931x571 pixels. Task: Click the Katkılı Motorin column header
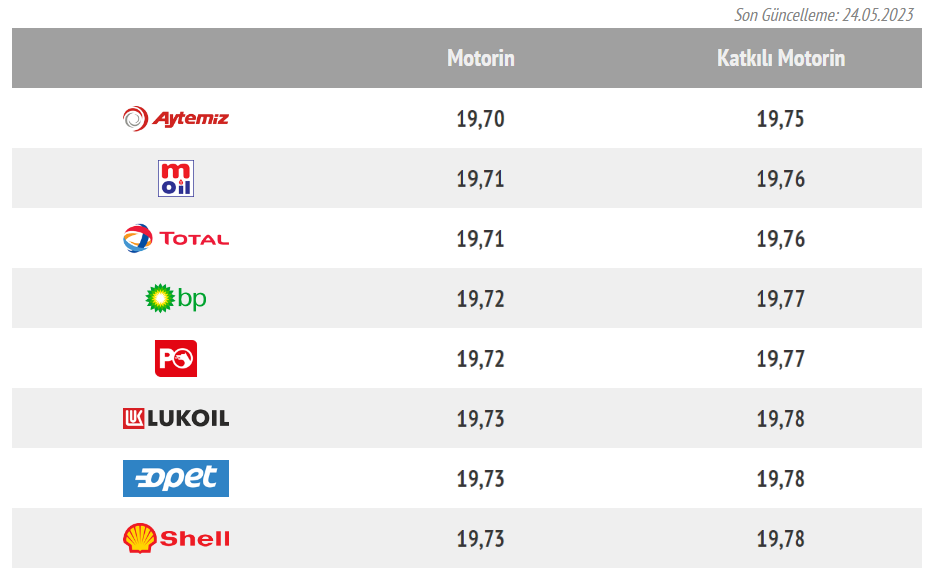click(781, 58)
